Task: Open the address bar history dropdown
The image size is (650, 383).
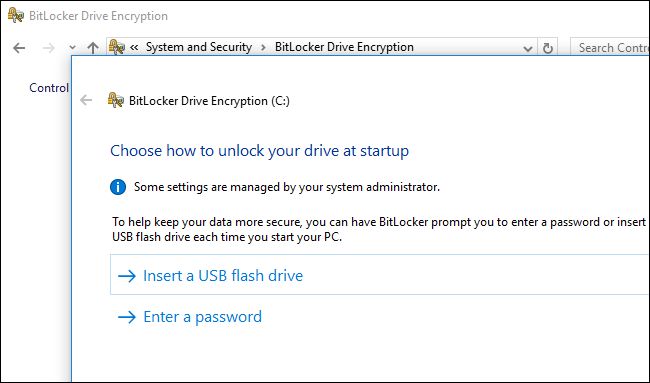Action: (x=528, y=48)
